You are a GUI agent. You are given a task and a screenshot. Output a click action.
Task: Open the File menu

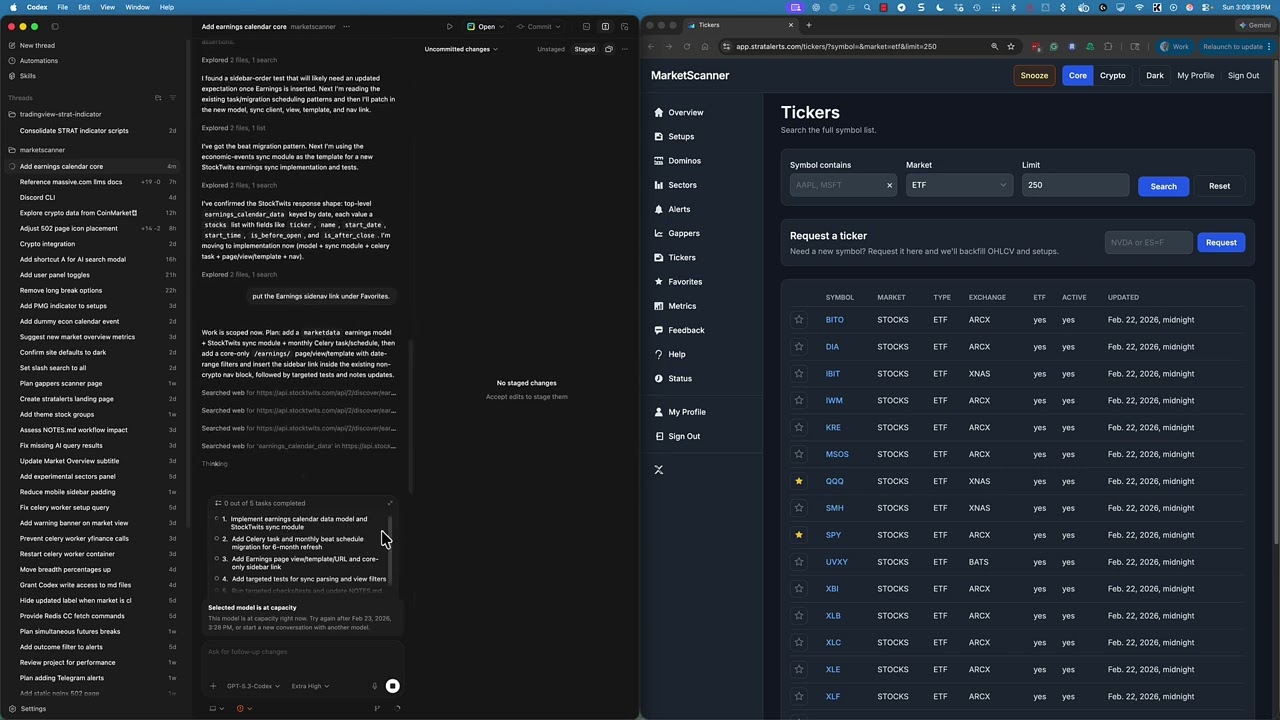tap(62, 7)
